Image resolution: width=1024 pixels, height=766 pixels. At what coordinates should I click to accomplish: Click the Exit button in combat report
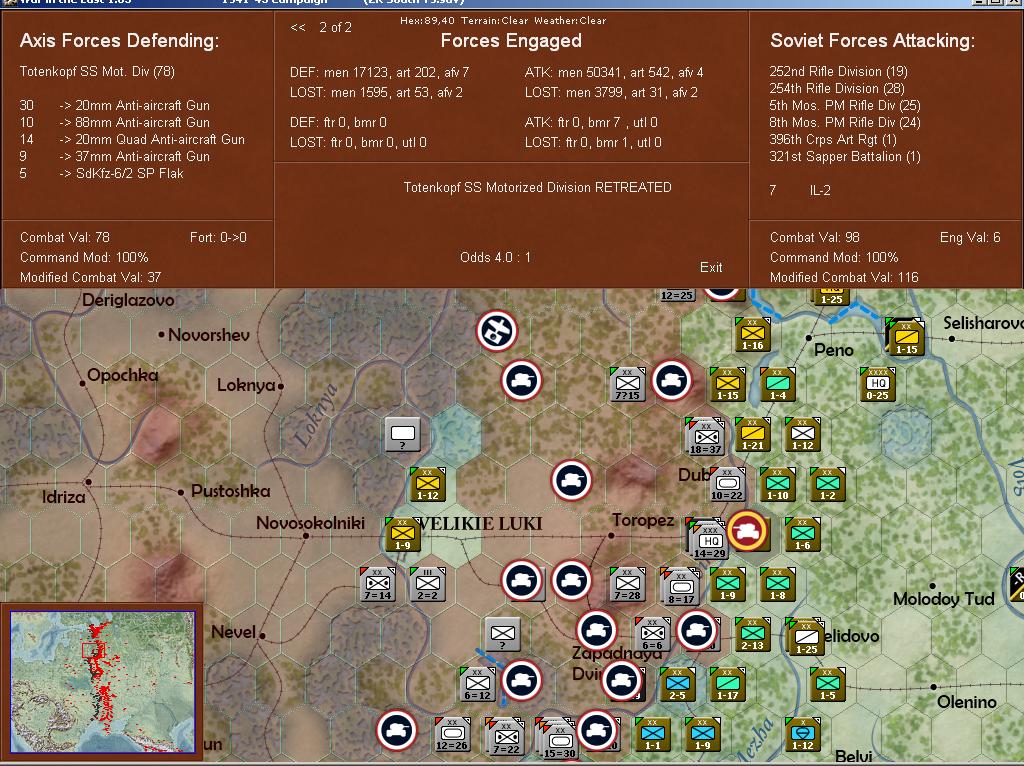(x=711, y=267)
